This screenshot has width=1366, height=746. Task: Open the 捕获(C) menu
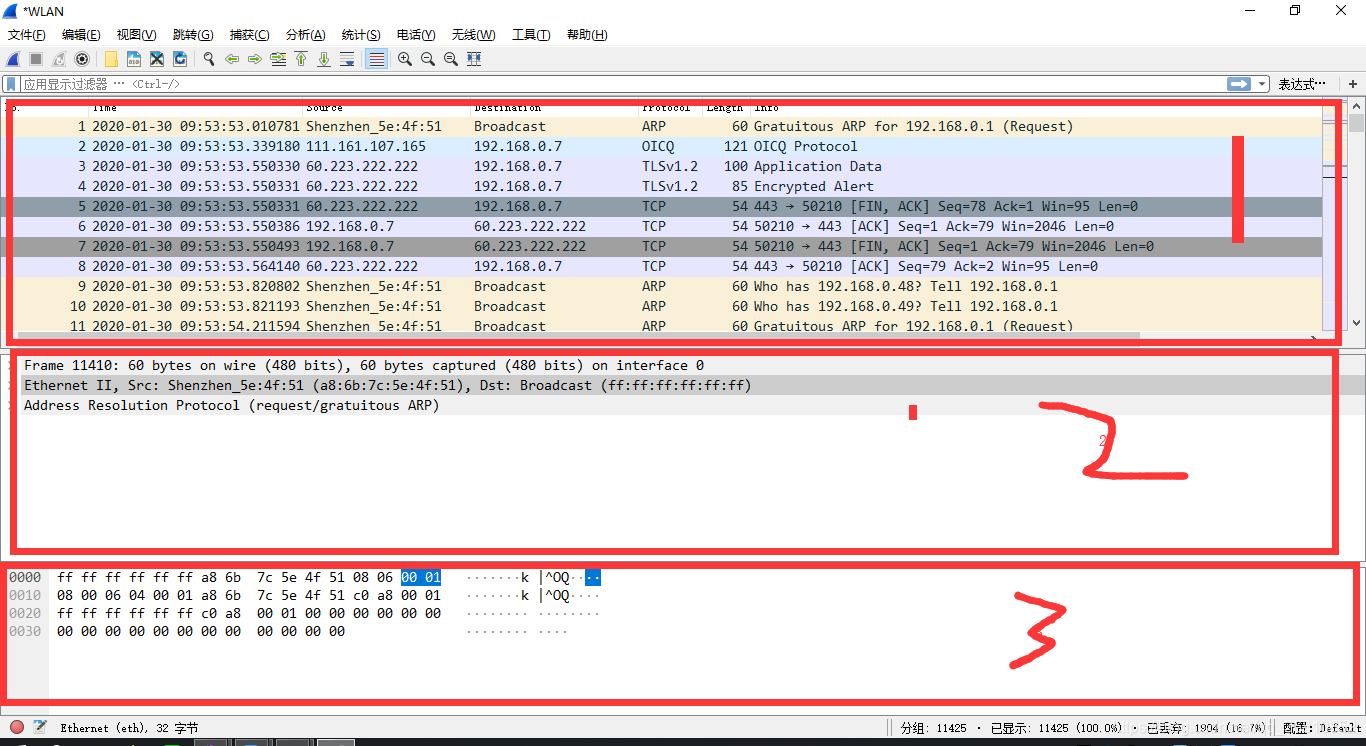250,35
